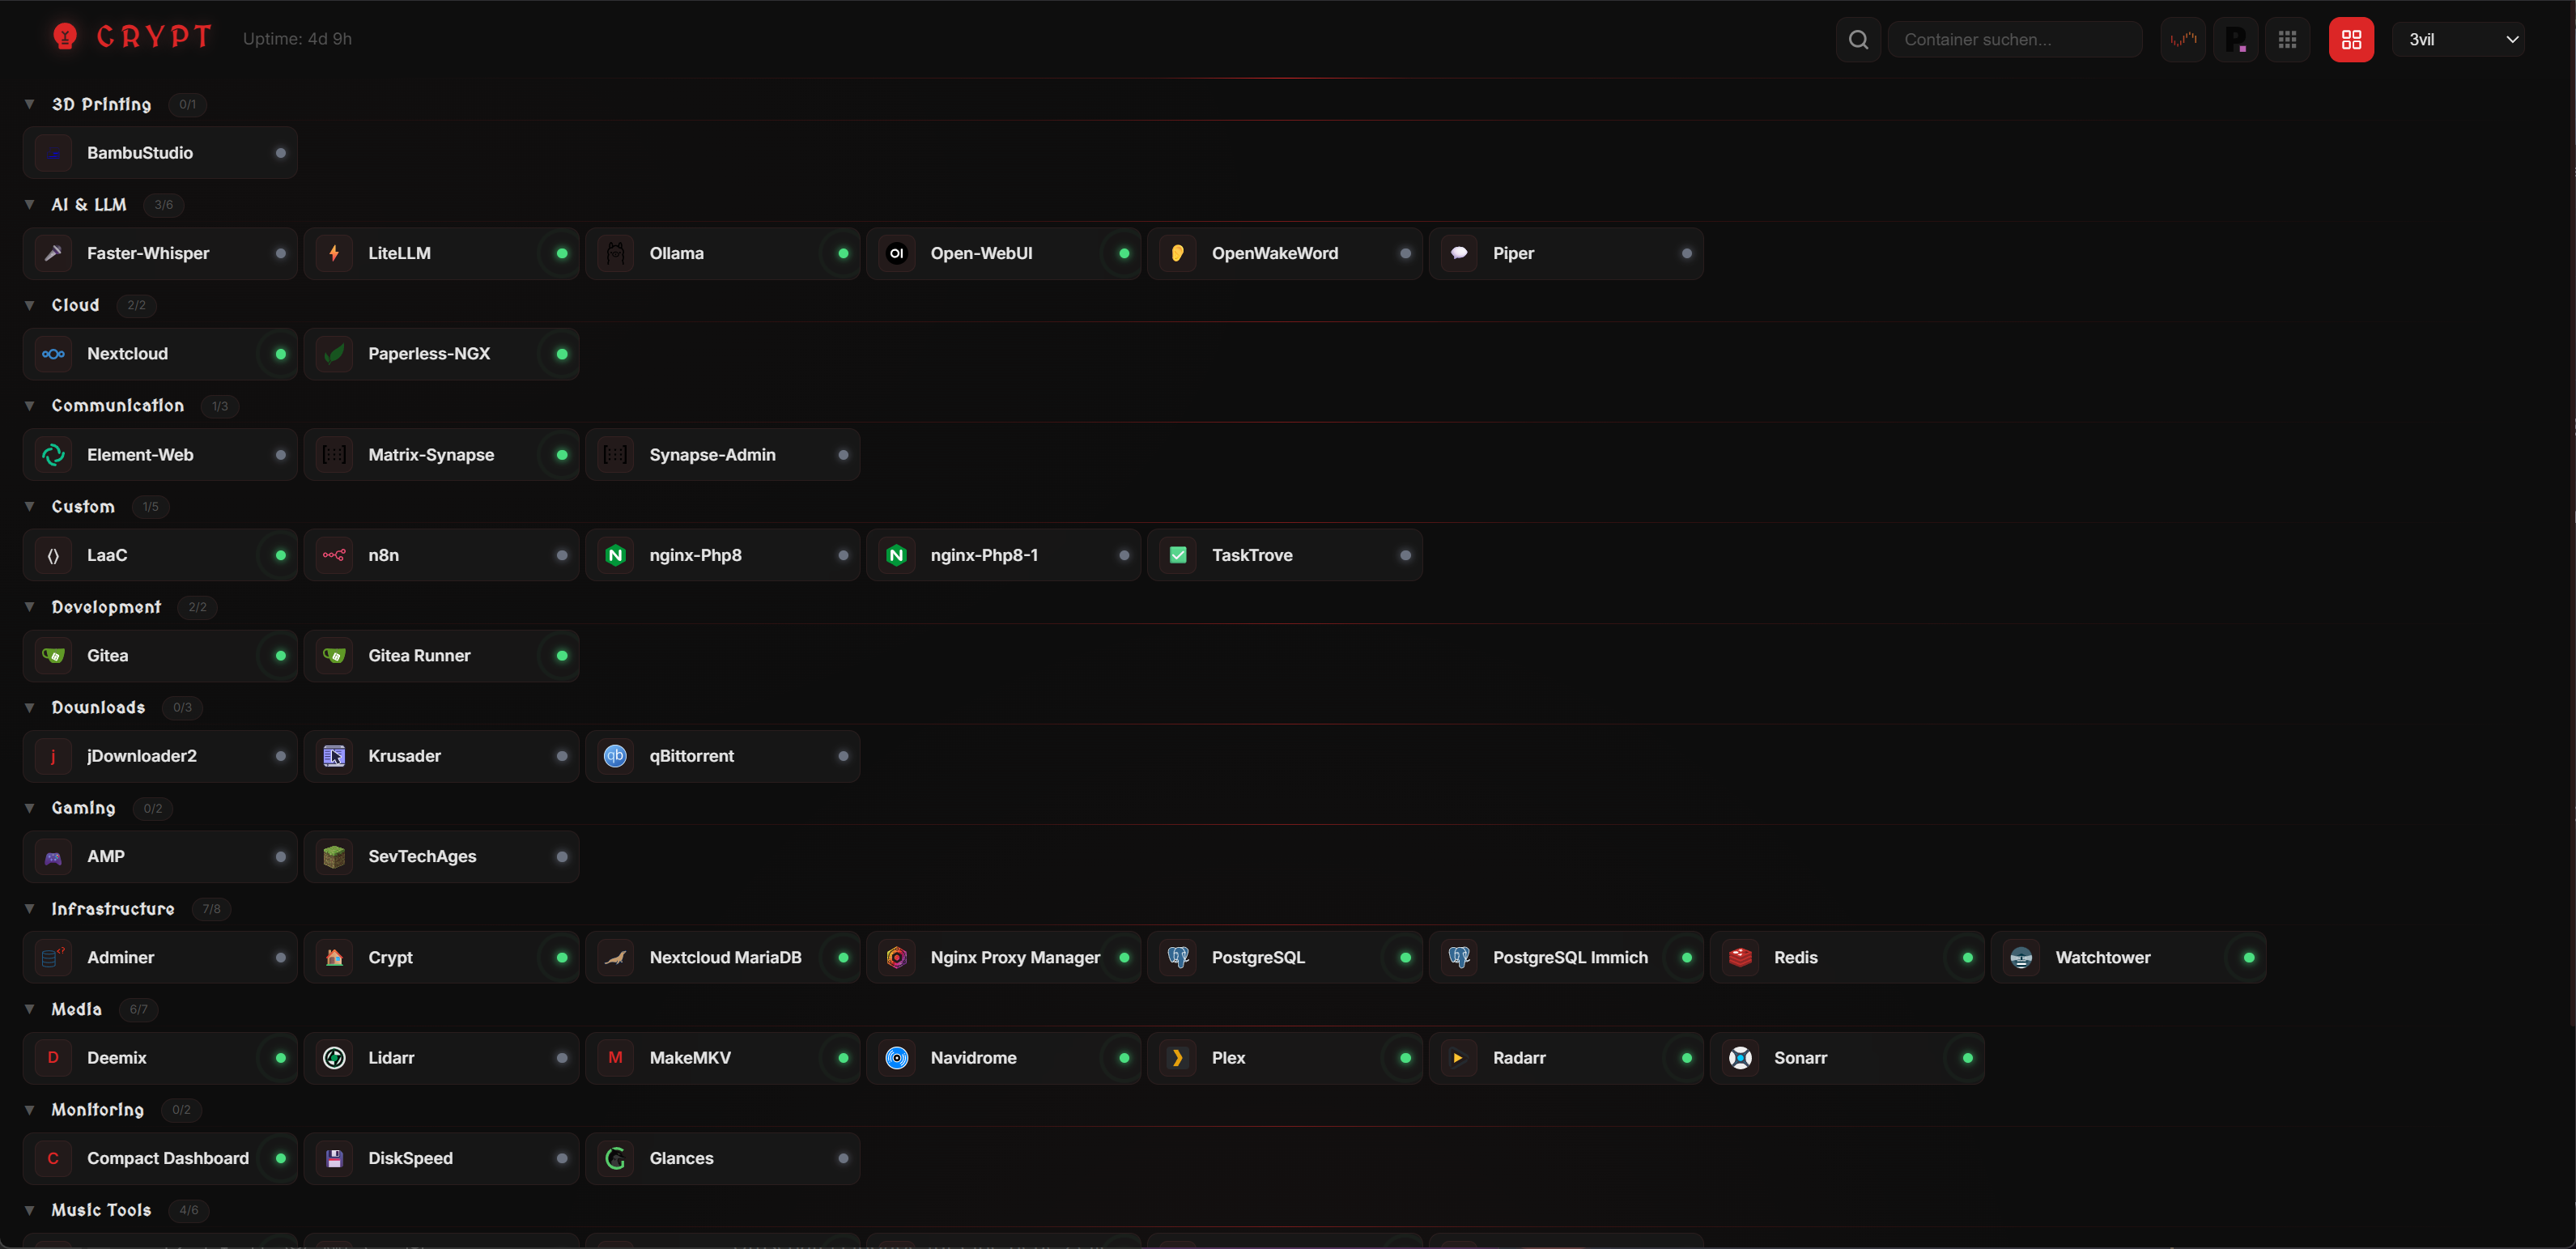2576x1249 pixels.
Task: Click the Navidrome blue disc icon
Action: (896, 1058)
